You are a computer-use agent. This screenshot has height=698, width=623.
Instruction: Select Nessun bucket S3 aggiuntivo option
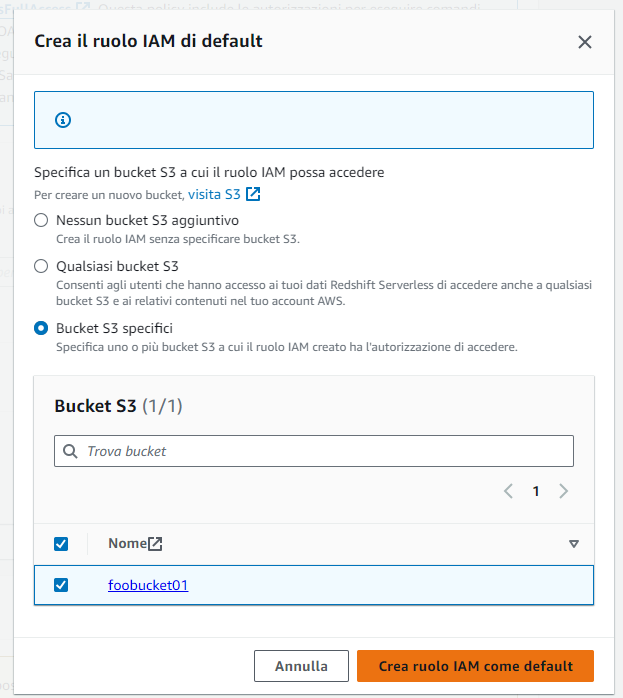pyautogui.click(x=41, y=220)
